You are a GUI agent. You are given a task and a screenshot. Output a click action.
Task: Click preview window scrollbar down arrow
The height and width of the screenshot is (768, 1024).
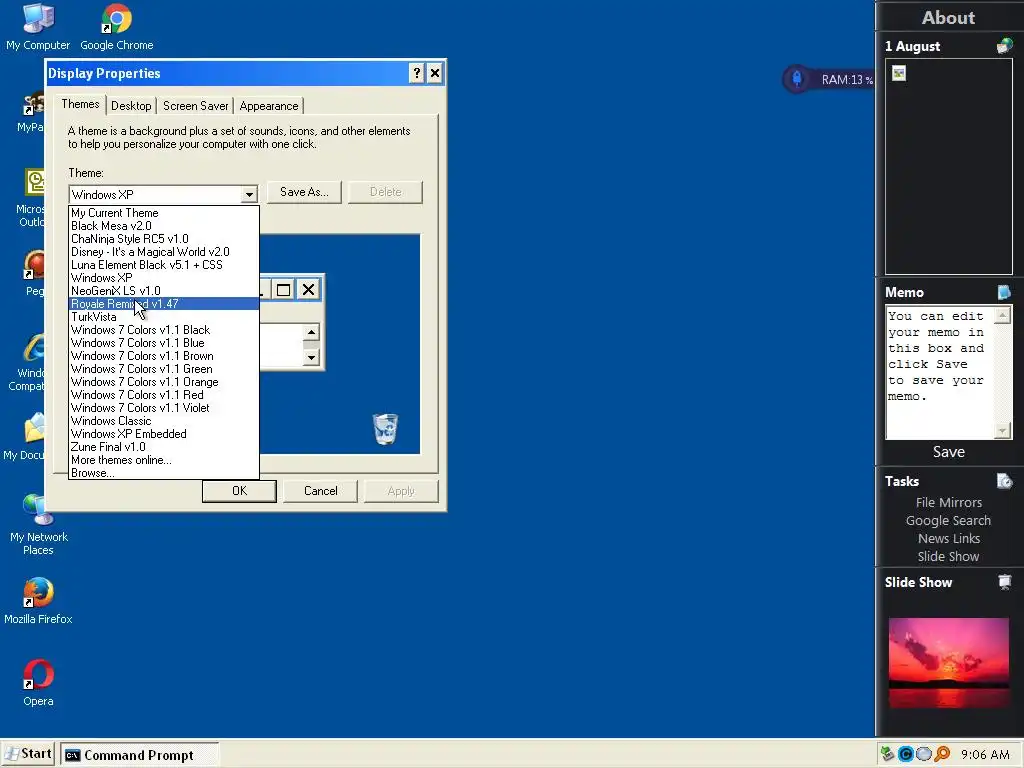[311, 357]
